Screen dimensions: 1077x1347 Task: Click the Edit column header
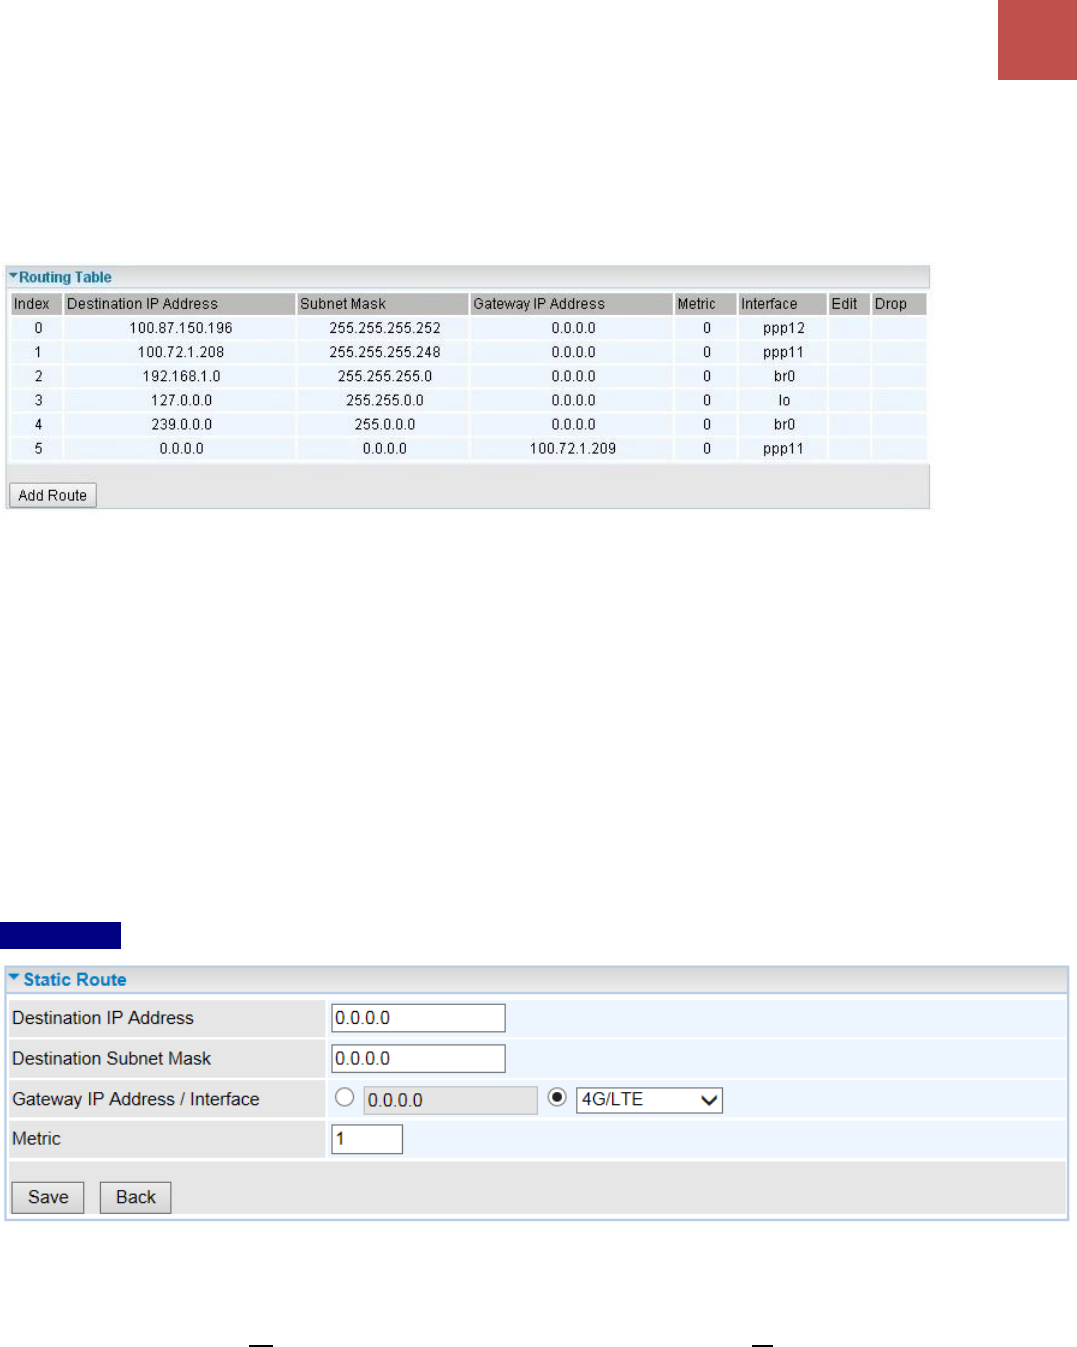[x=849, y=304]
